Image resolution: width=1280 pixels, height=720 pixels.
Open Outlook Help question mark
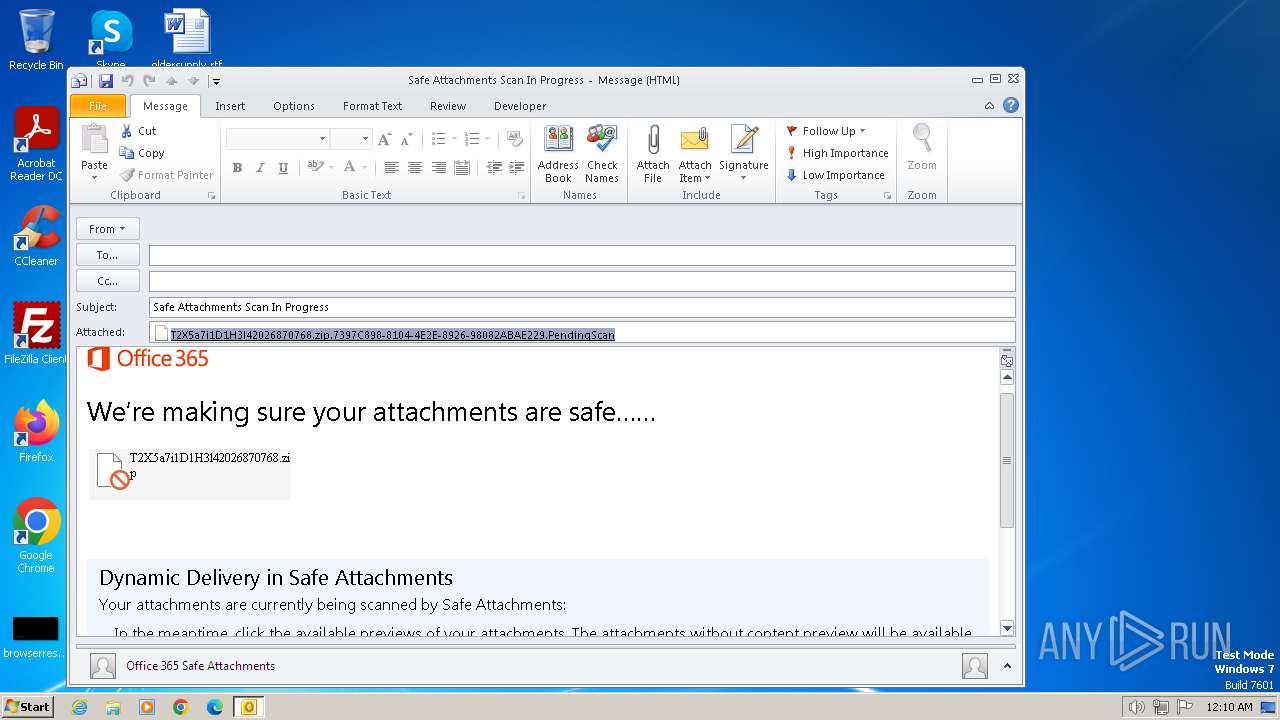tap(1011, 105)
